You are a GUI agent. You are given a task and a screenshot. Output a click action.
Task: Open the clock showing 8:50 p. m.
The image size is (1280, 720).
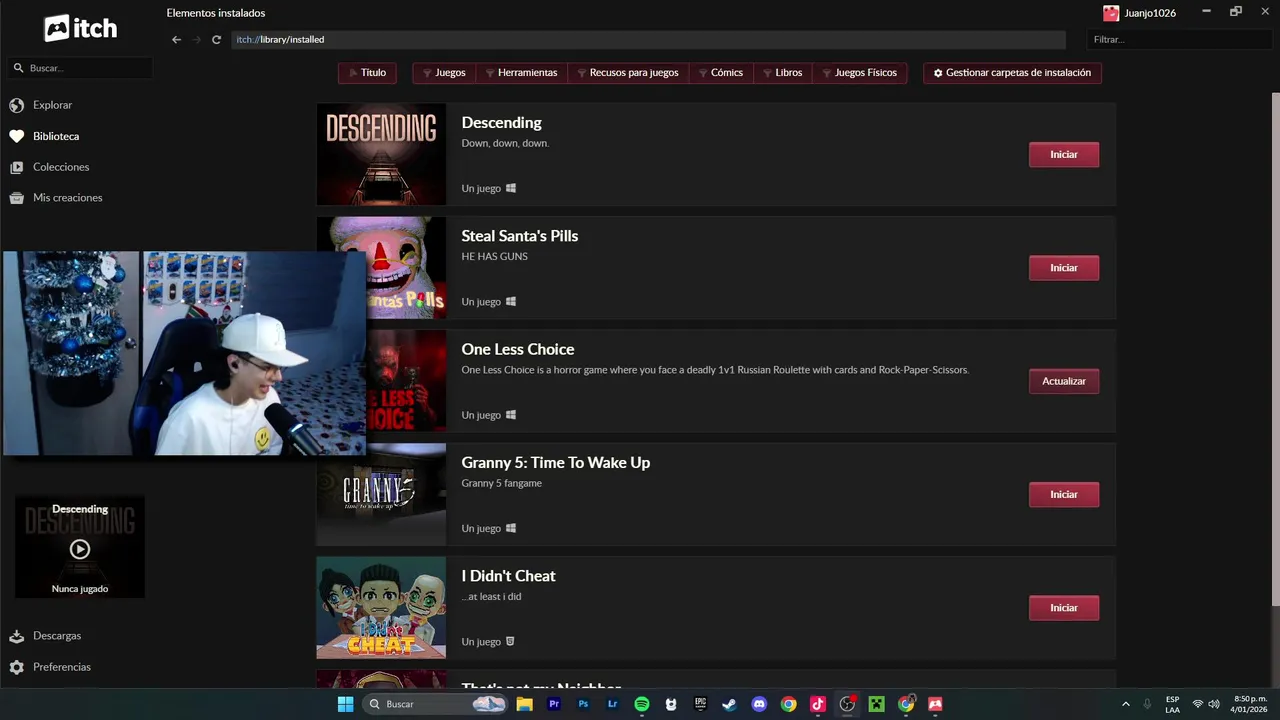coord(1250,704)
